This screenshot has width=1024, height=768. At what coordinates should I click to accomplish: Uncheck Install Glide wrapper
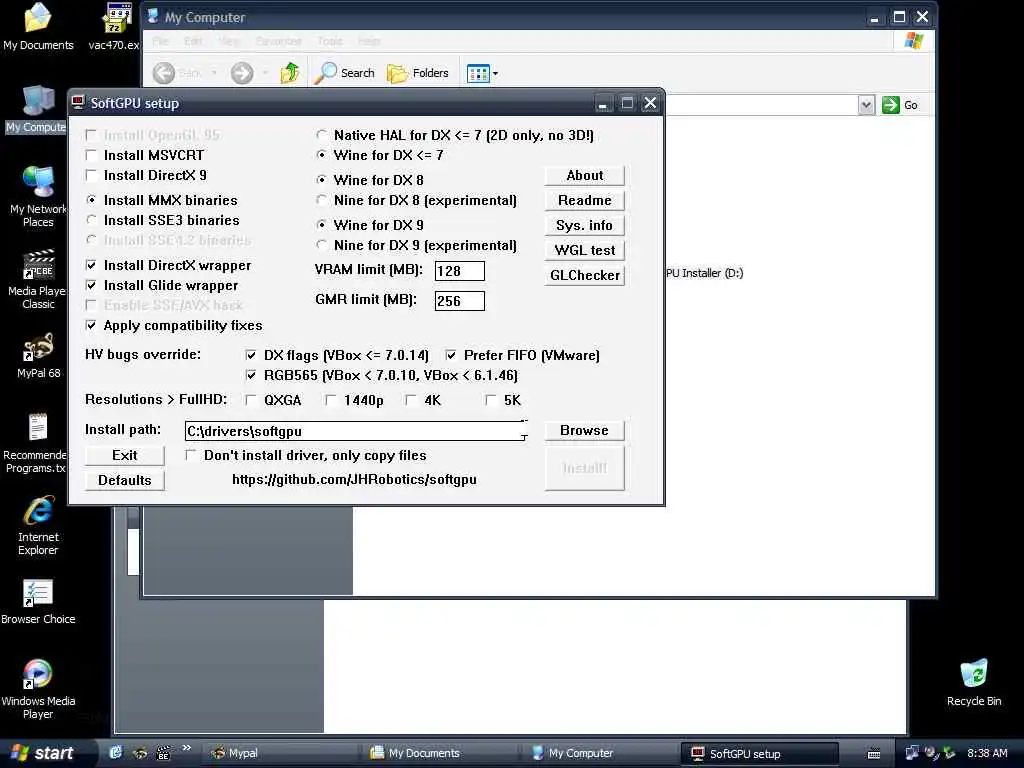91,285
